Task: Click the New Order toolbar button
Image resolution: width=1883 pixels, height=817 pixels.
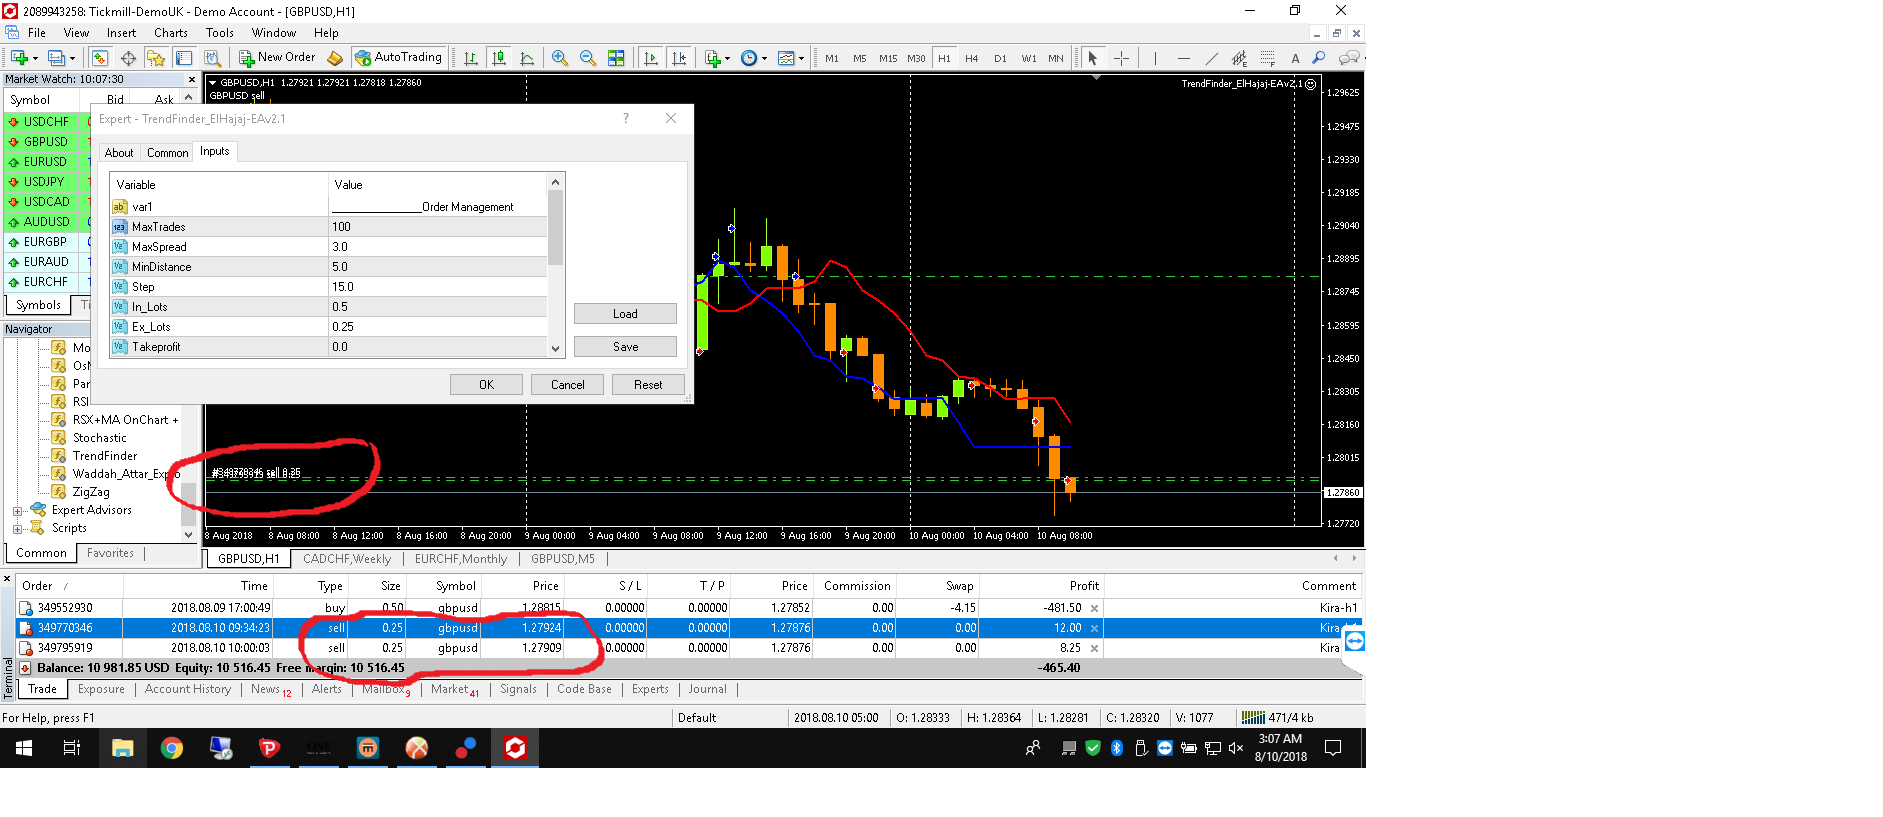Action: (x=277, y=58)
